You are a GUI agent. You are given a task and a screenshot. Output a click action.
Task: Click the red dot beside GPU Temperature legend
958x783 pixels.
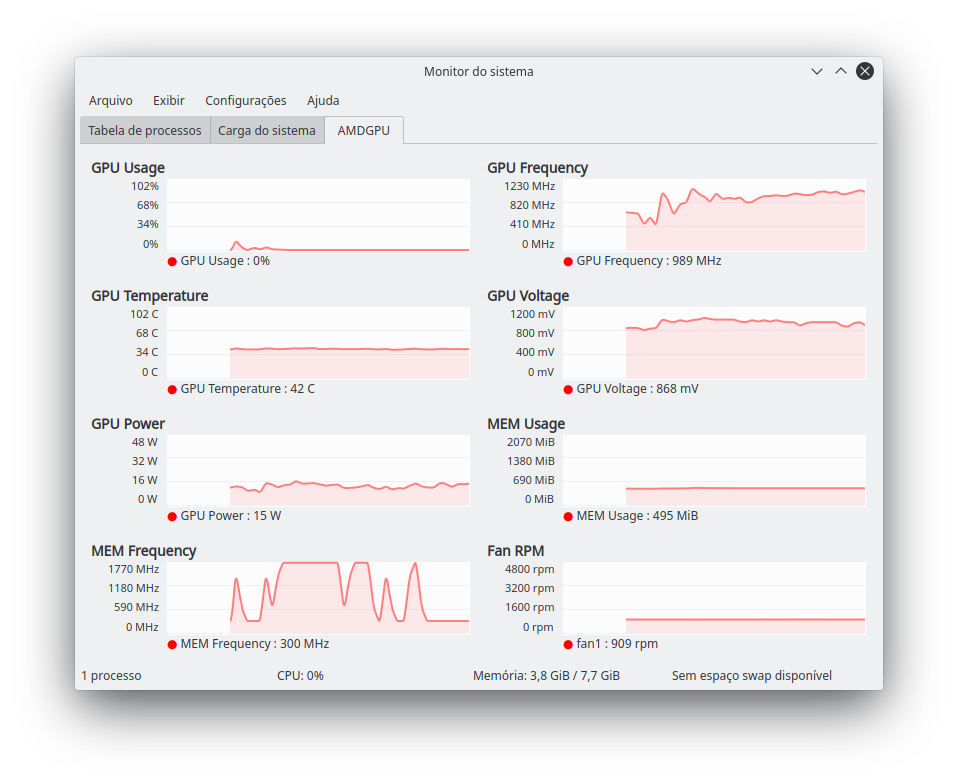point(172,390)
